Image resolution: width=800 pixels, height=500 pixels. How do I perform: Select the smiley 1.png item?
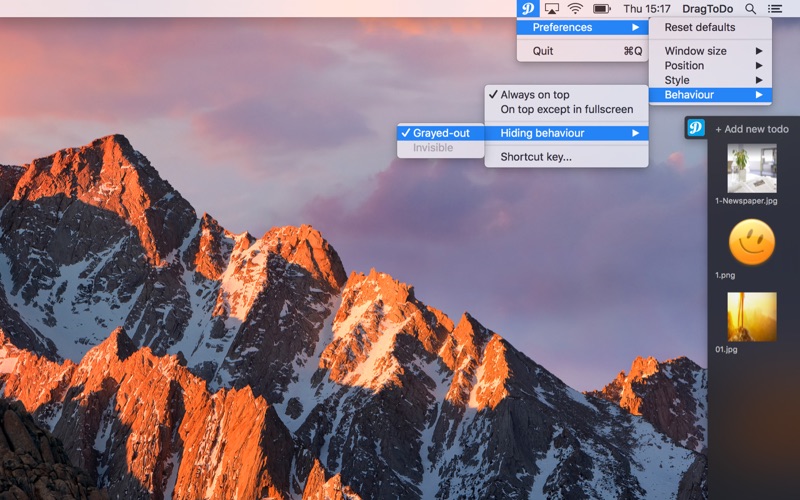click(x=752, y=242)
